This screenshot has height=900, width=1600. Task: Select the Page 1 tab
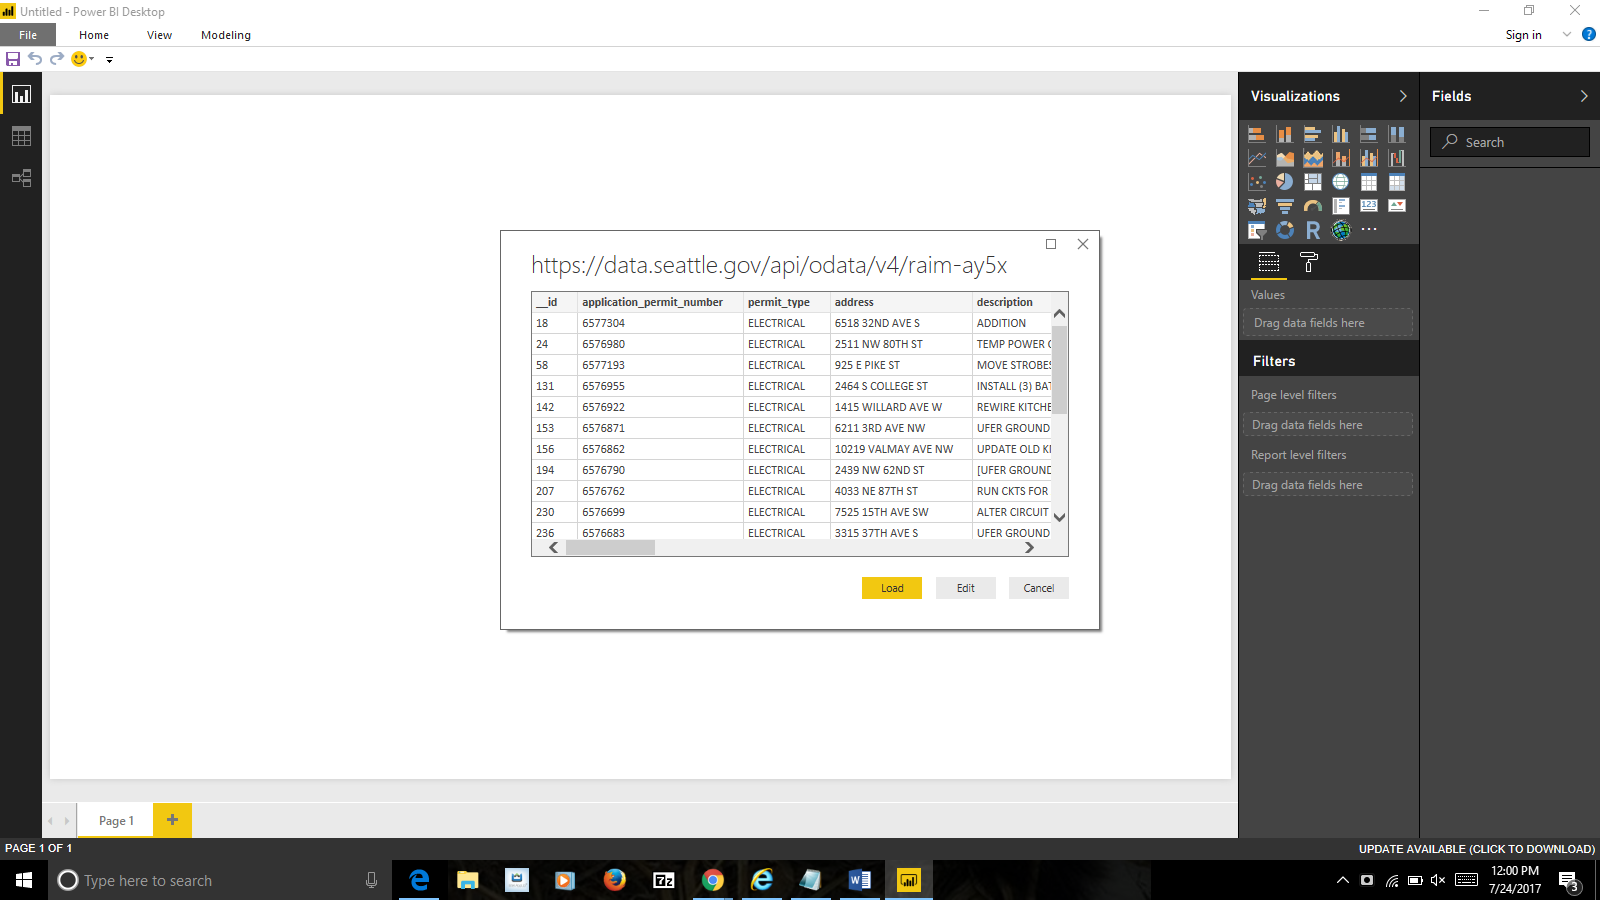(116, 820)
